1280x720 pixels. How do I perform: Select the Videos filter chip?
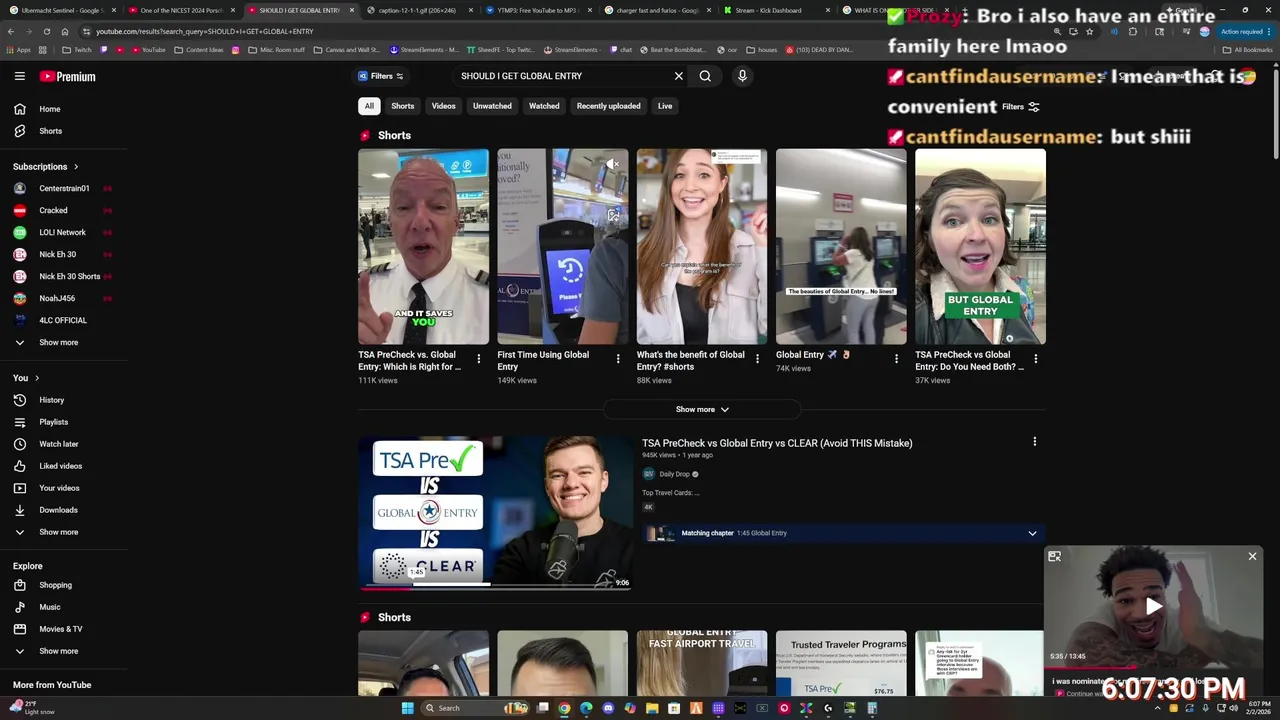[444, 106]
